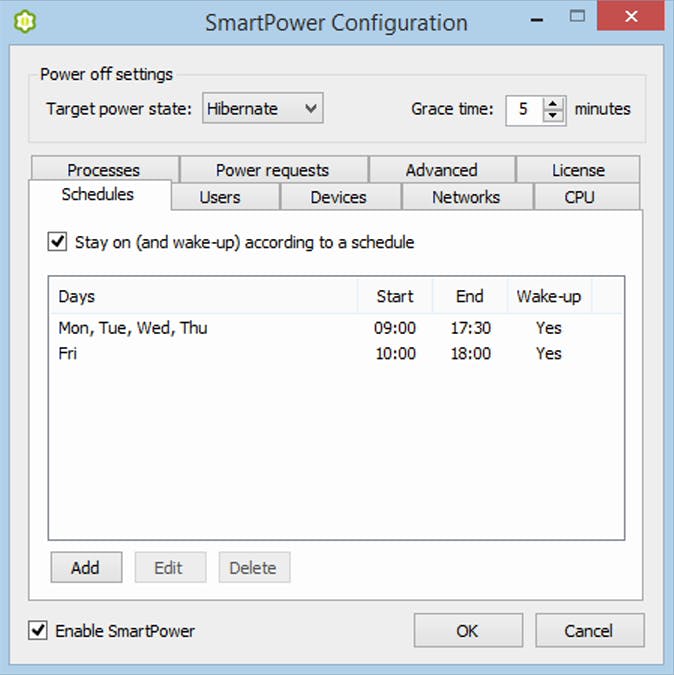Switch to the Processes tab
Viewport: 674px width, 675px height.
tap(104, 170)
